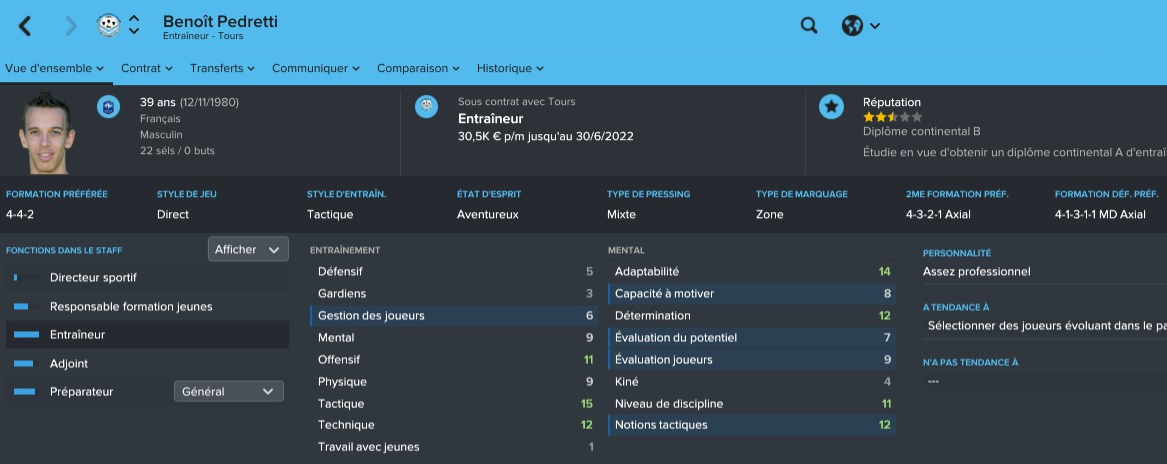
Task: Select the Entraîneur staff role row
Action: pyautogui.click(x=147, y=335)
